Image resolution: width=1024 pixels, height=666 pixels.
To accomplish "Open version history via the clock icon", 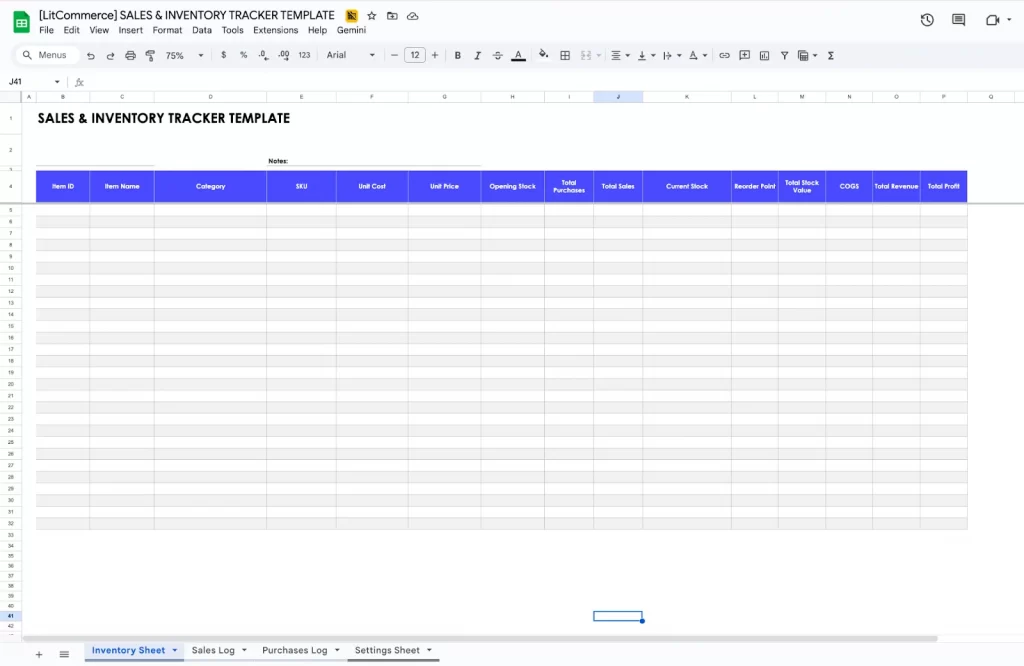I will coord(926,19).
